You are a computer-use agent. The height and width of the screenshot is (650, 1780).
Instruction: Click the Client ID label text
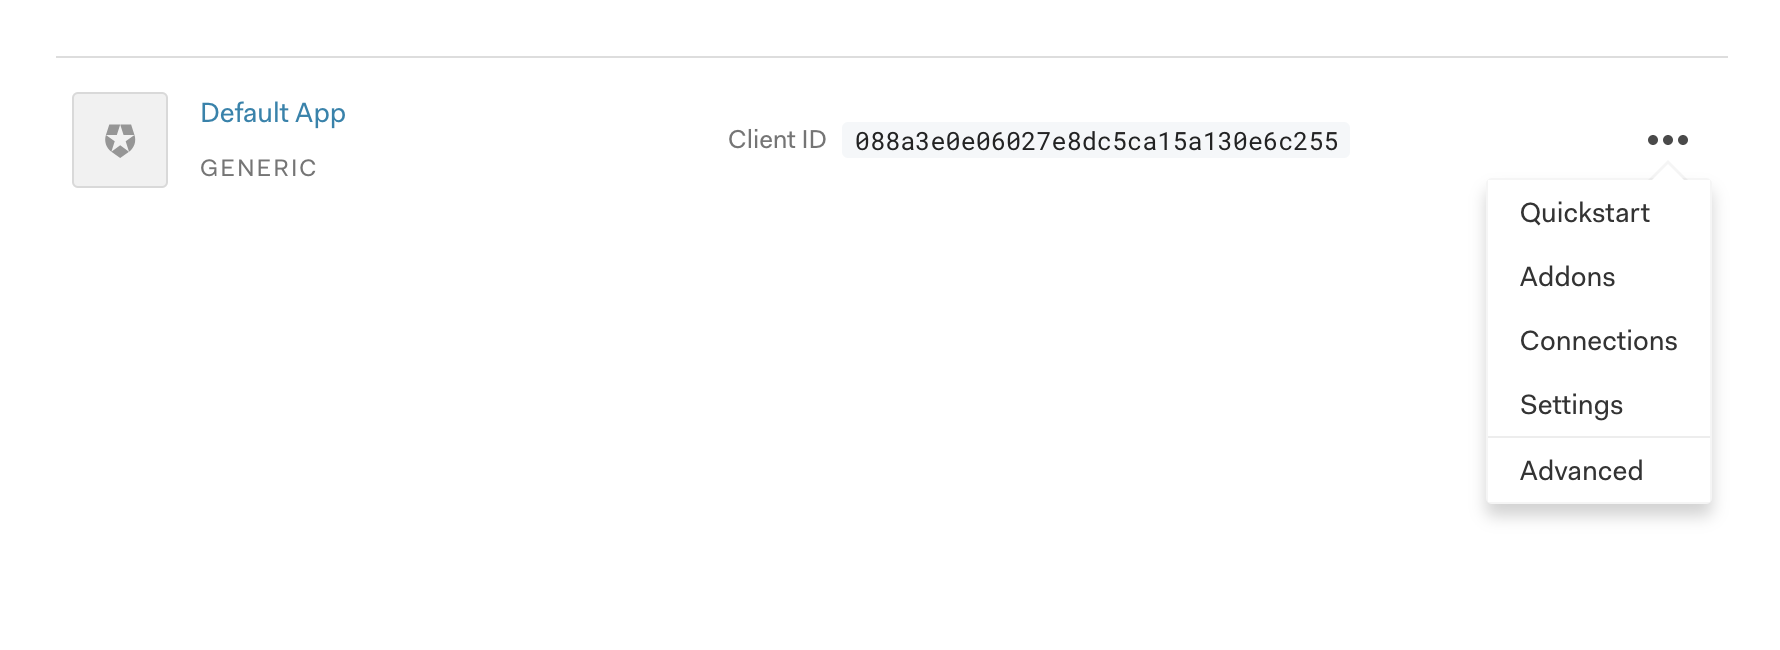777,140
